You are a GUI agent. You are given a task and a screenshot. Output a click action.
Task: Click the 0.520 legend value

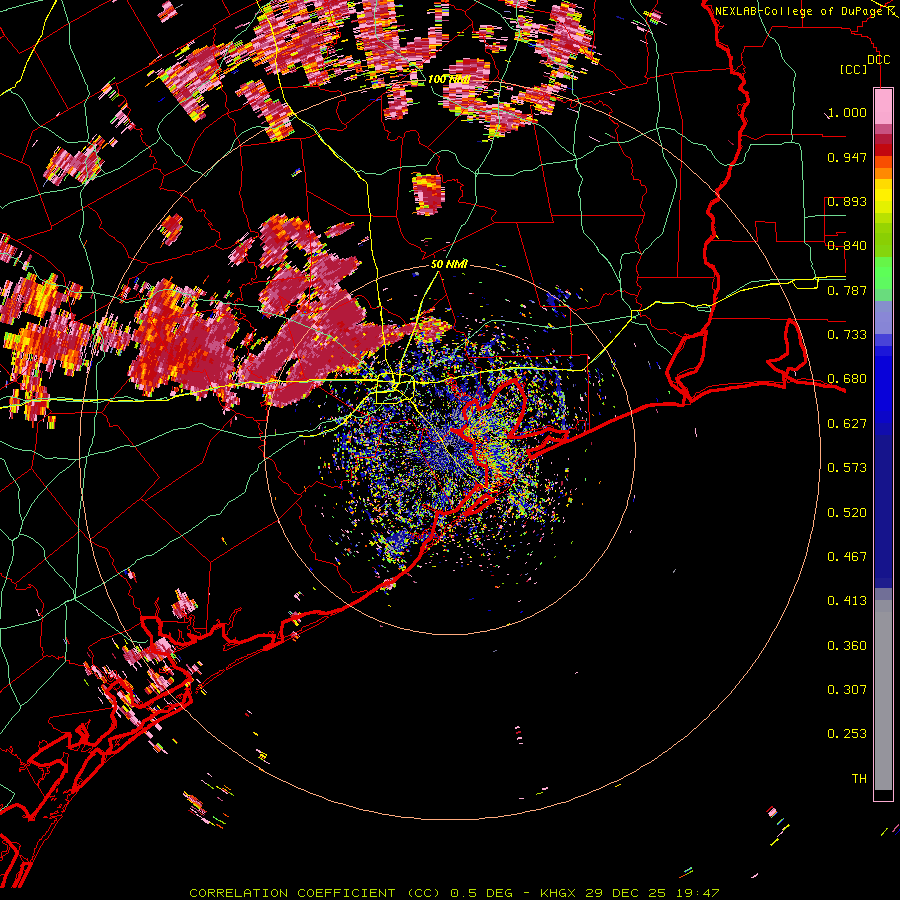[847, 513]
